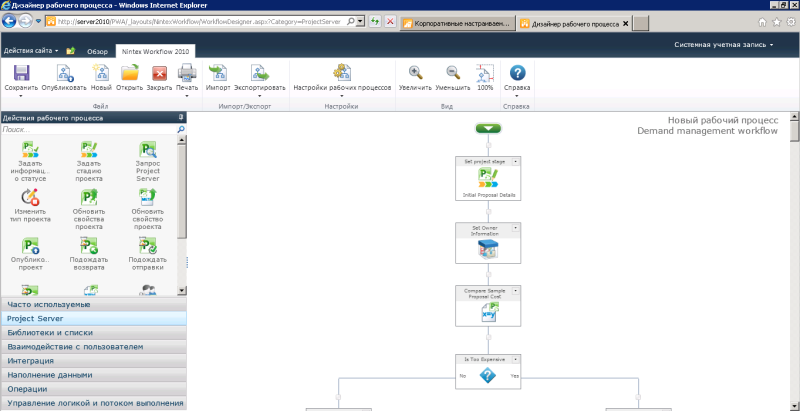Select the Nintex Workflow 2010 tab
This screenshot has width=800, height=411.
155,52
